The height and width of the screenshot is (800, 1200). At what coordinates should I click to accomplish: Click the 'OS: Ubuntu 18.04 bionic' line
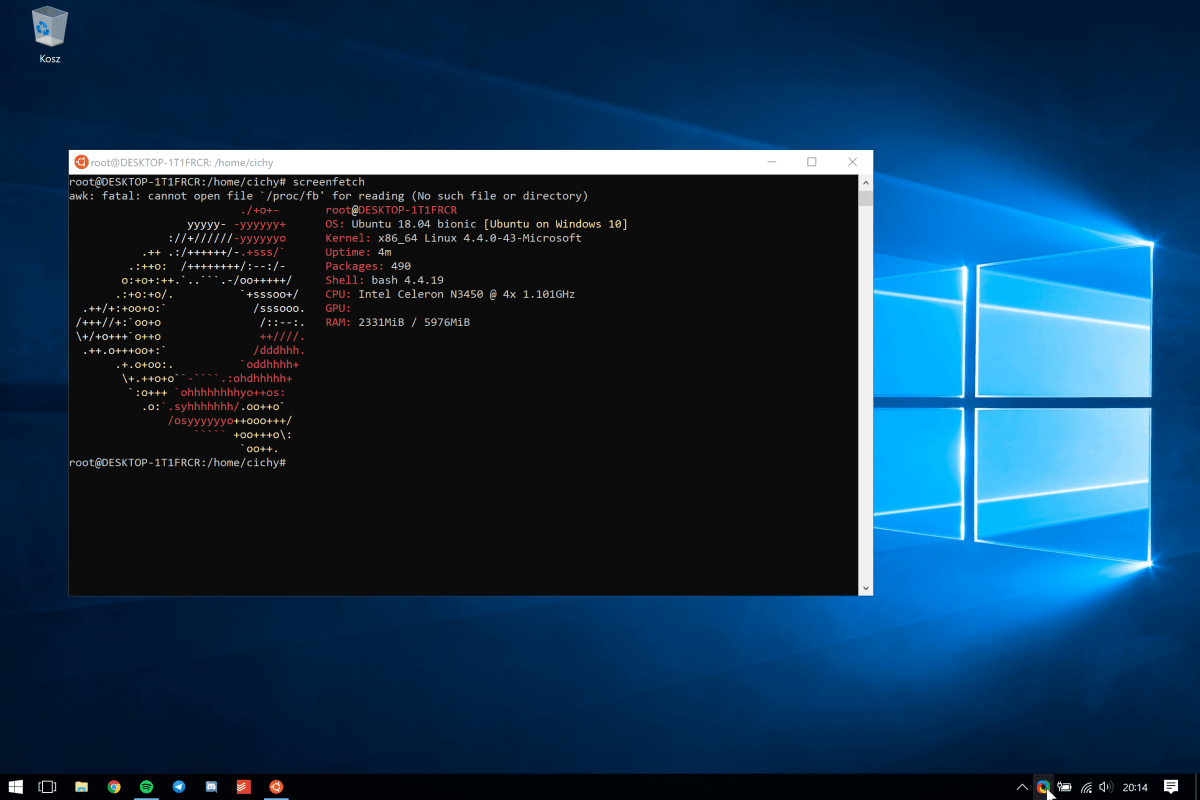[476, 225]
